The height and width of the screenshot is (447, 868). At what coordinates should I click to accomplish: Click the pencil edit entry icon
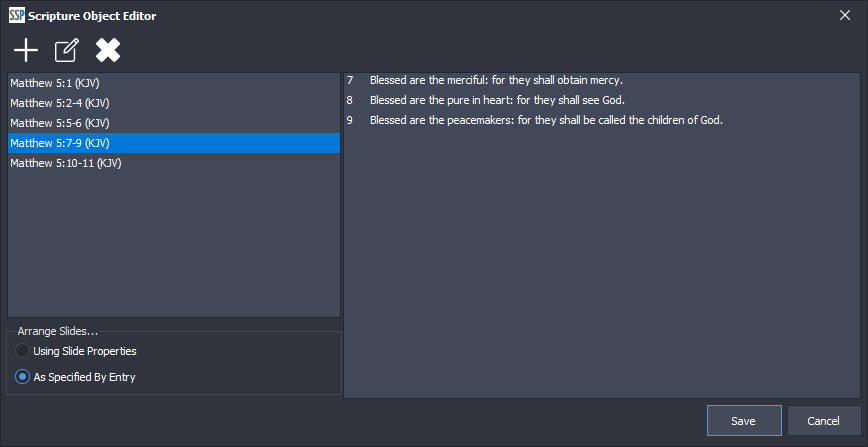66,50
